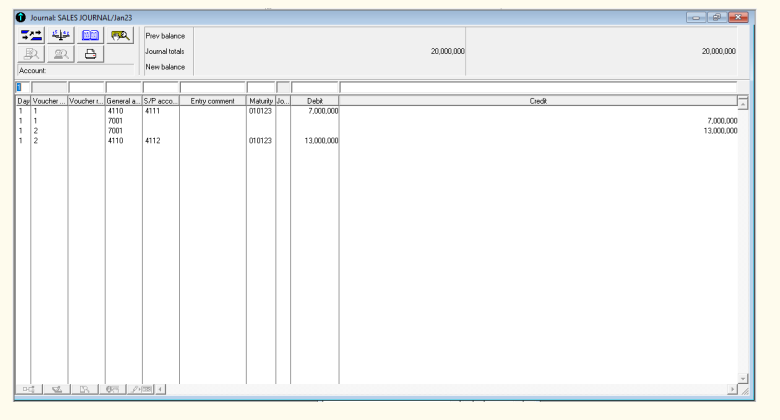Click the balance scales icon
Image resolution: width=780 pixels, height=420 pixels.
(61, 35)
